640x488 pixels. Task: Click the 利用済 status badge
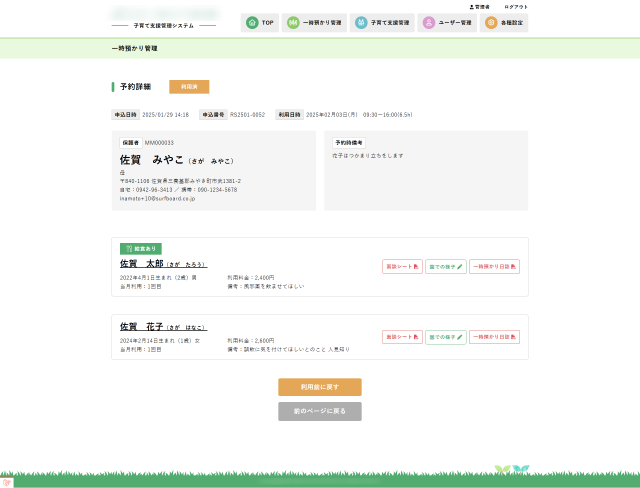point(189,87)
